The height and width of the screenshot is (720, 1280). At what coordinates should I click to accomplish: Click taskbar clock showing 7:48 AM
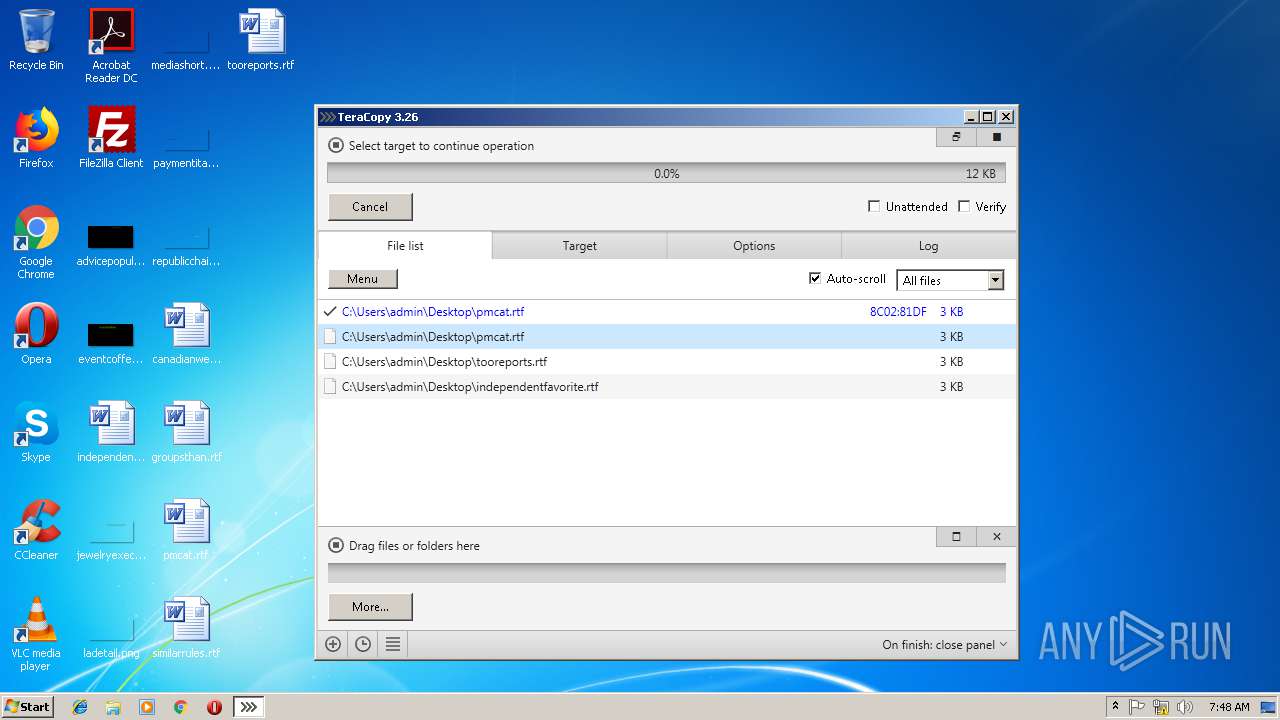pyautogui.click(x=1229, y=707)
